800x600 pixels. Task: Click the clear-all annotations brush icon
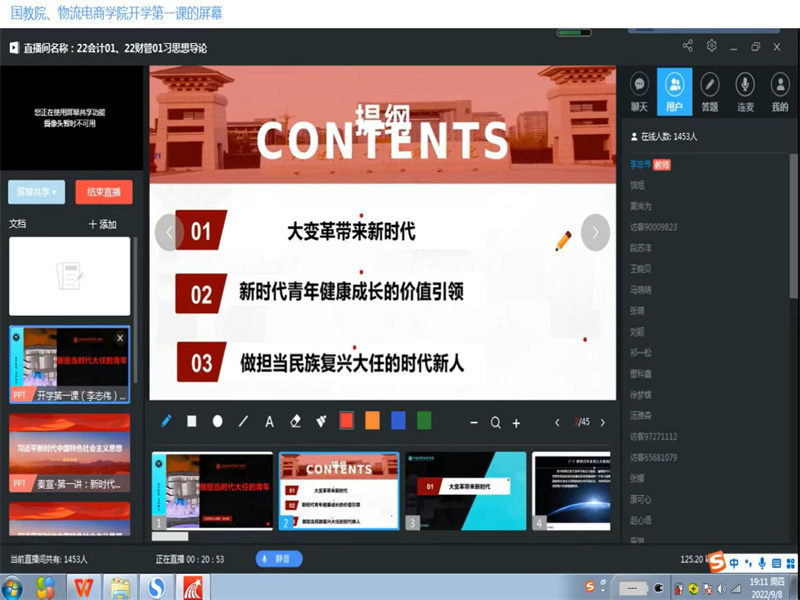(321, 422)
